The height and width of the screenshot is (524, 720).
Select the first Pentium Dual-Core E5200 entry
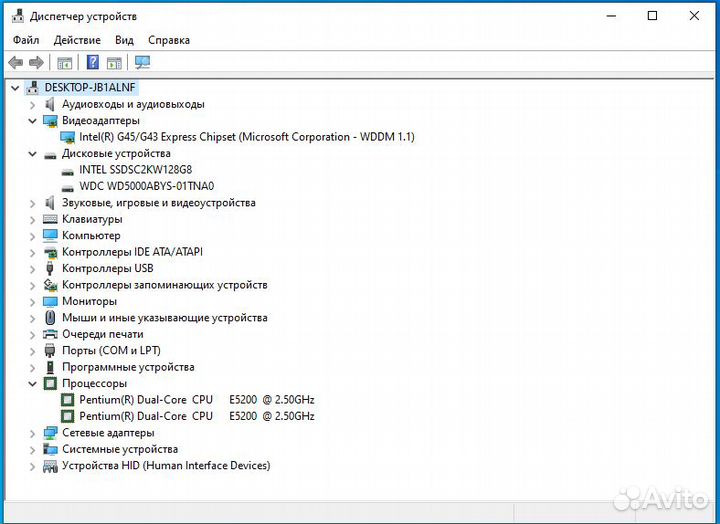click(x=197, y=400)
